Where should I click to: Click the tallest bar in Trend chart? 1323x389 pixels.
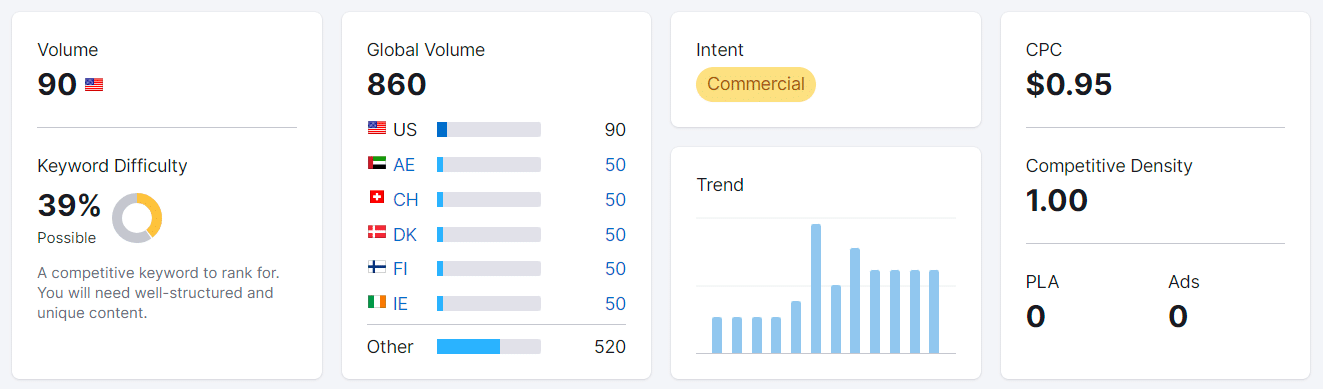(x=816, y=288)
